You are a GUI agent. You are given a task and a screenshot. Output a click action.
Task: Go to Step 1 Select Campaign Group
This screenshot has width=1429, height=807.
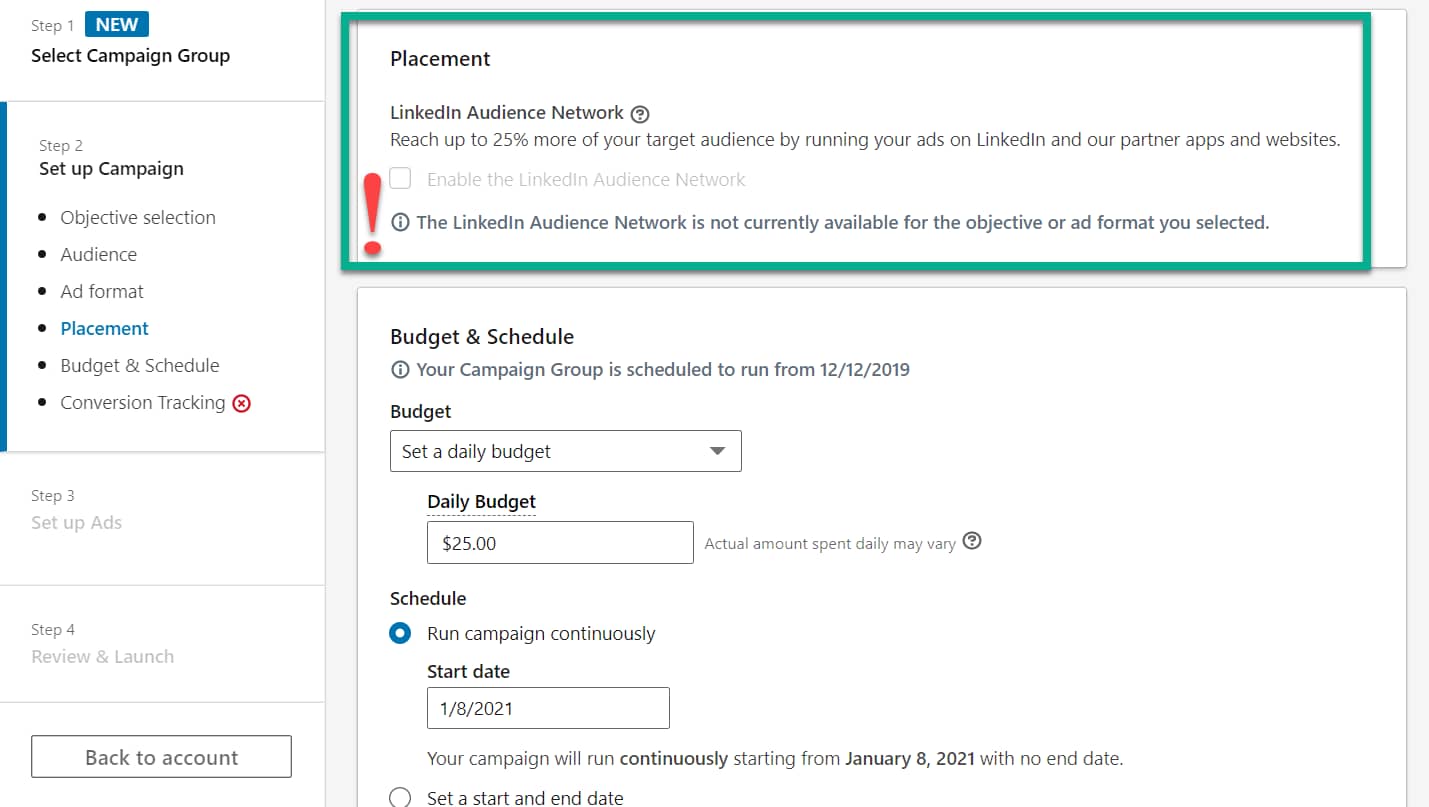click(x=130, y=56)
